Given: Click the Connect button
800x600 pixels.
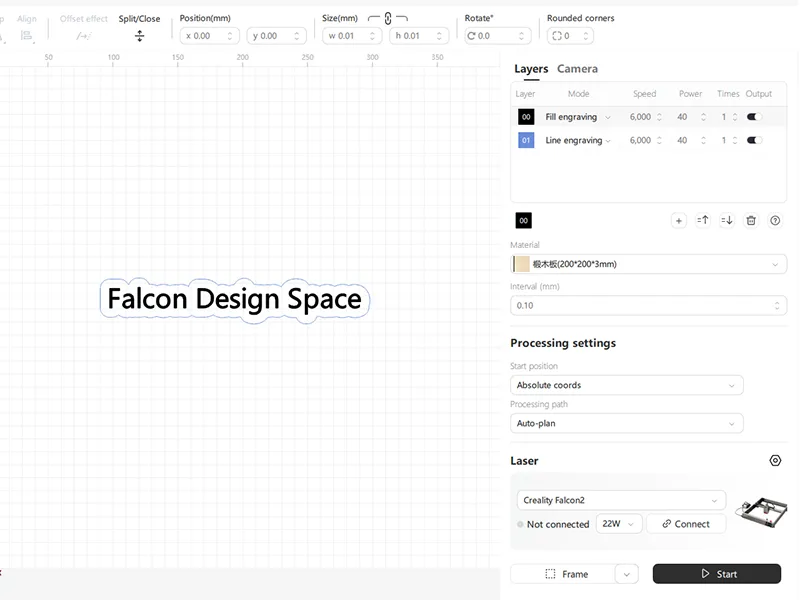Looking at the screenshot, I should 686,524.
